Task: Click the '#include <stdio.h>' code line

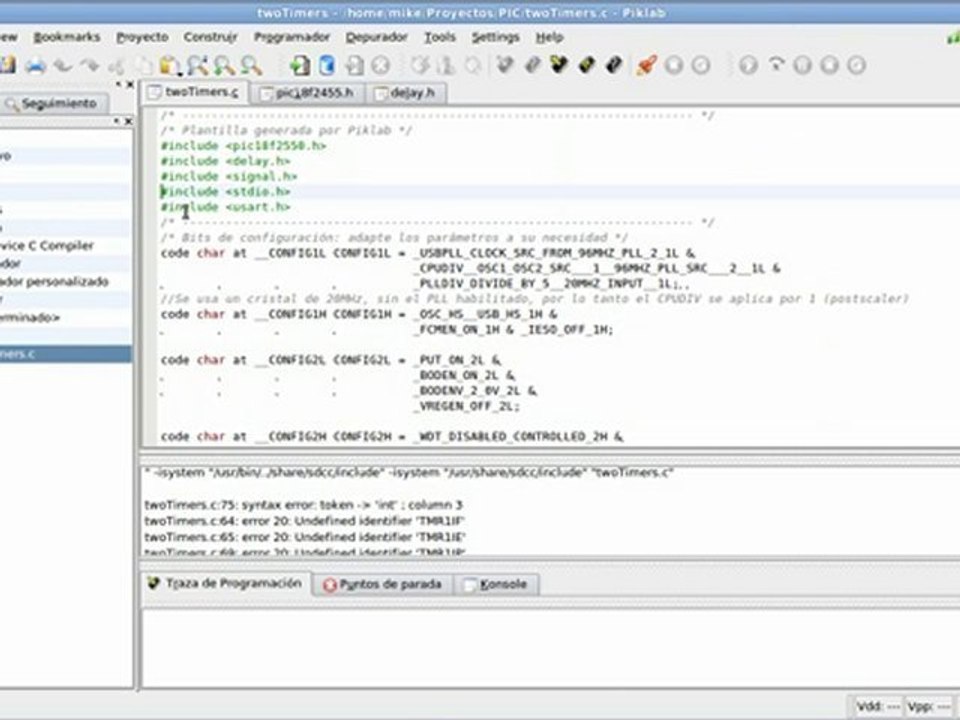Action: (225, 192)
